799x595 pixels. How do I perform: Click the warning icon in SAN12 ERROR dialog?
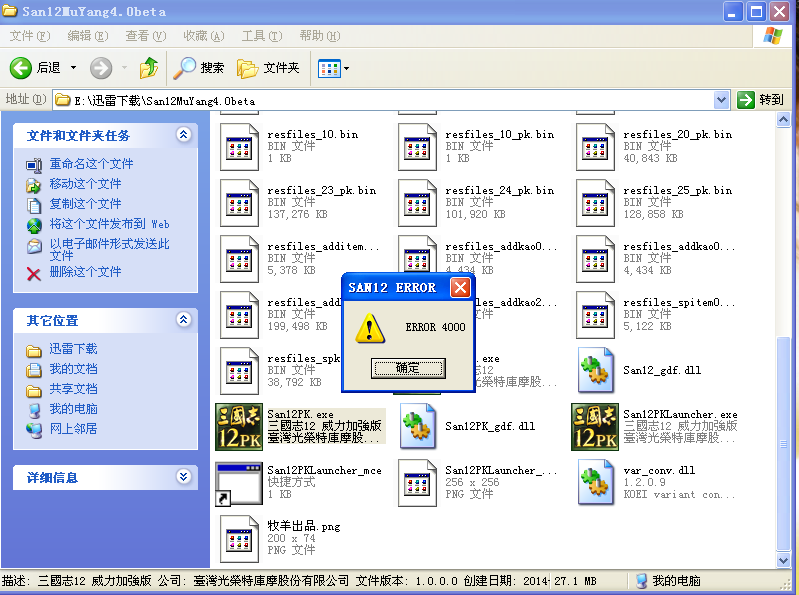[x=370, y=328]
